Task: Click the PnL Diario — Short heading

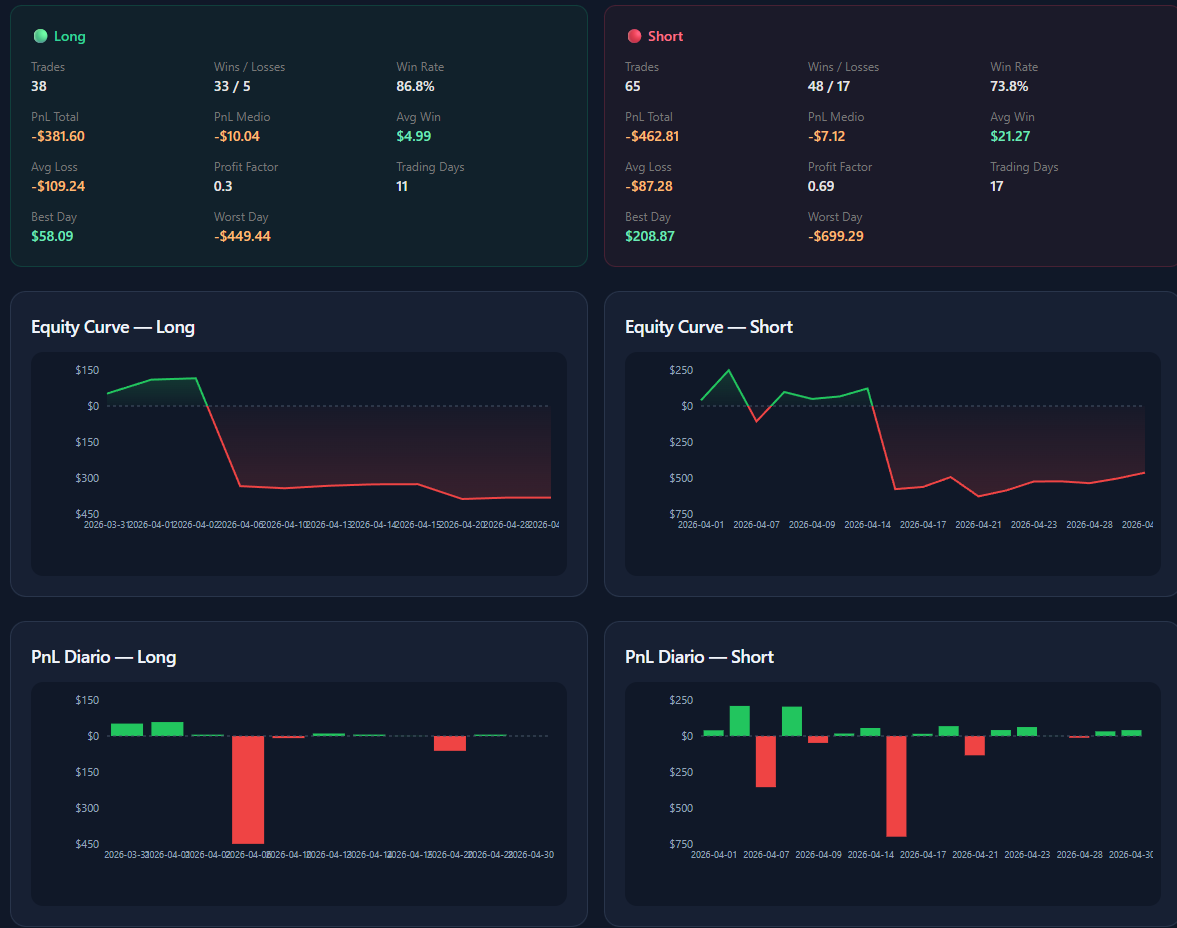Action: point(699,657)
